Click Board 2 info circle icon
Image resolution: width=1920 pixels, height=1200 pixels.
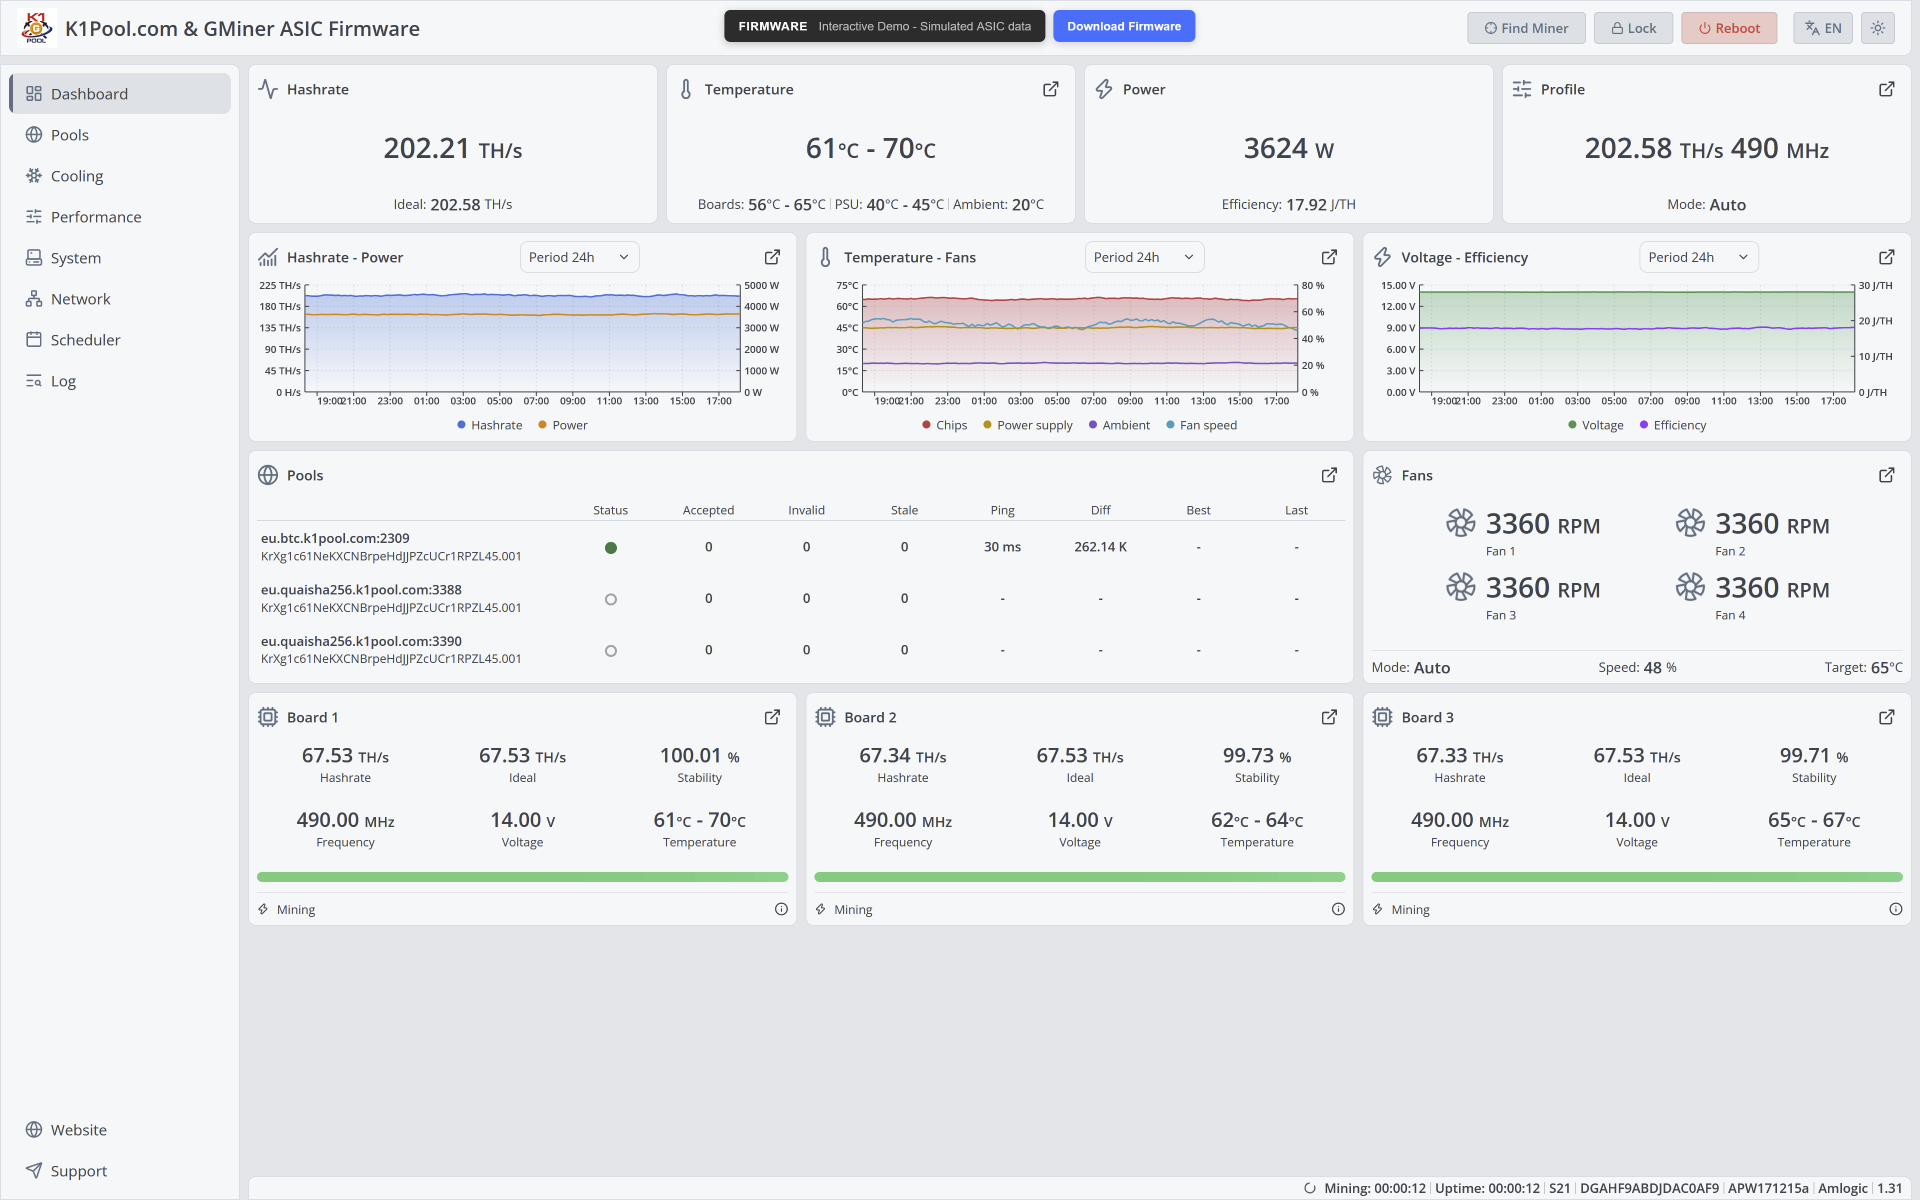pyautogui.click(x=1338, y=909)
